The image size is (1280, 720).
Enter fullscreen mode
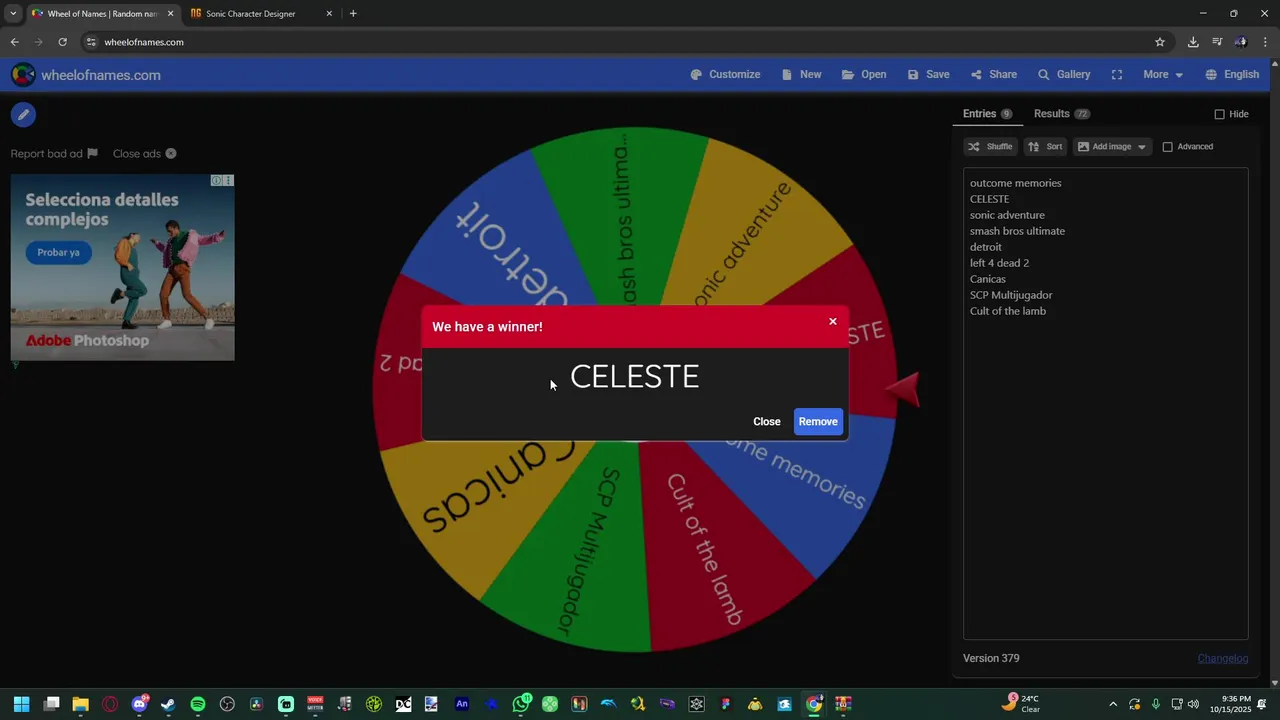[1117, 75]
